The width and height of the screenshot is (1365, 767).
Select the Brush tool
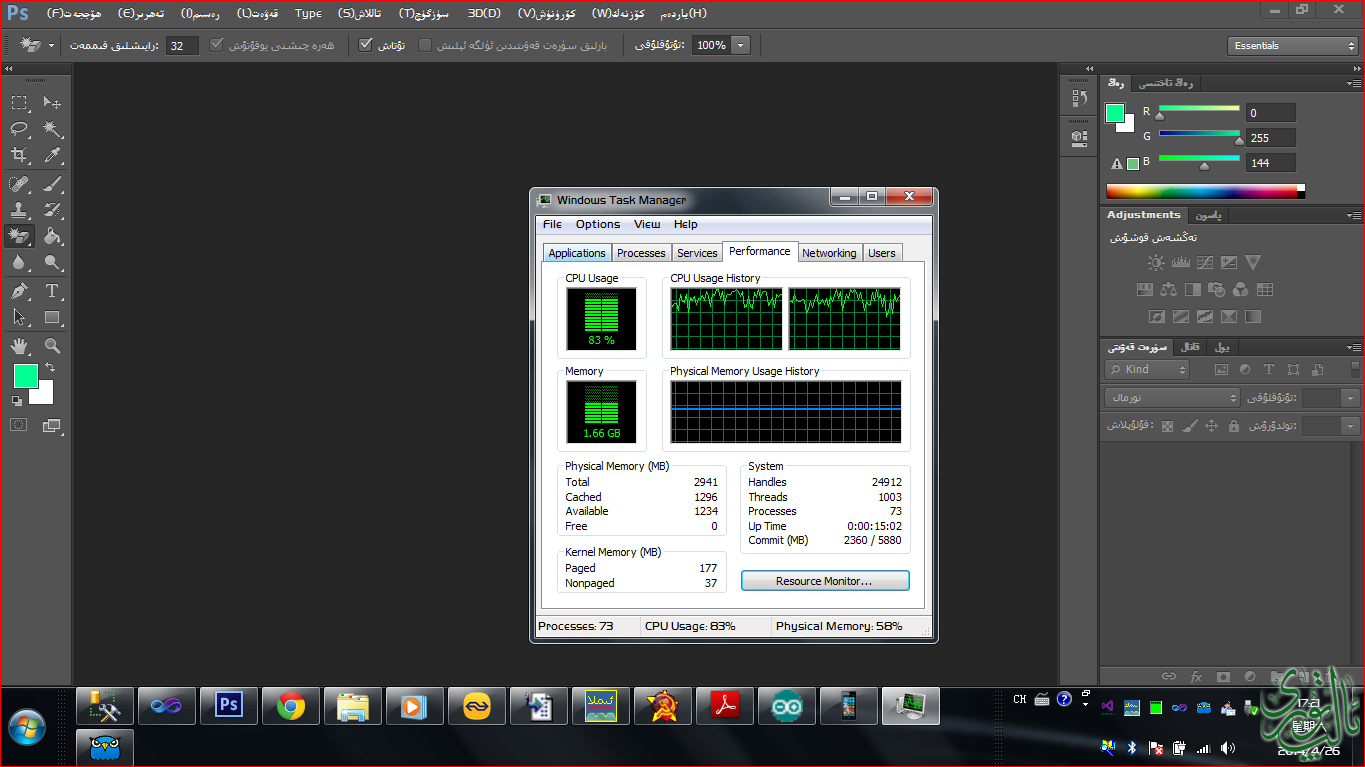click(52, 183)
